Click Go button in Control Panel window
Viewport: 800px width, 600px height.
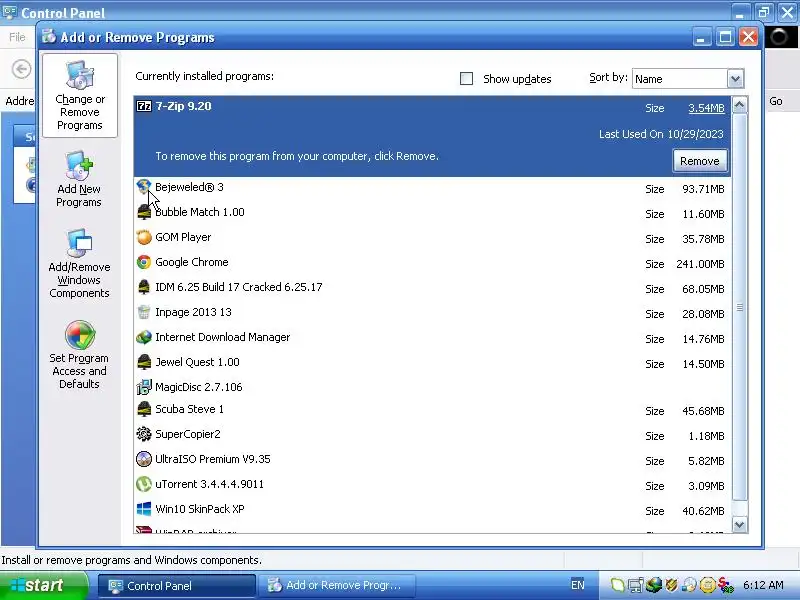(x=776, y=101)
